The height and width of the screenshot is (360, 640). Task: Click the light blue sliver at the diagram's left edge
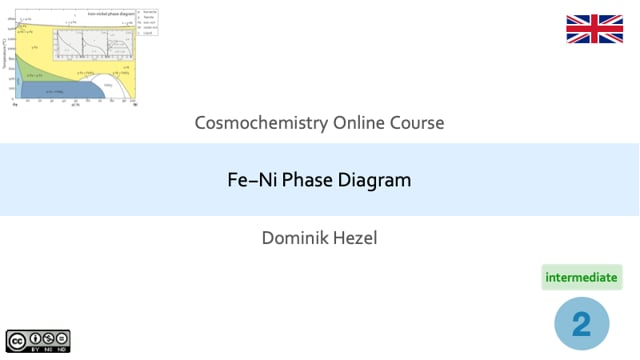18,84
